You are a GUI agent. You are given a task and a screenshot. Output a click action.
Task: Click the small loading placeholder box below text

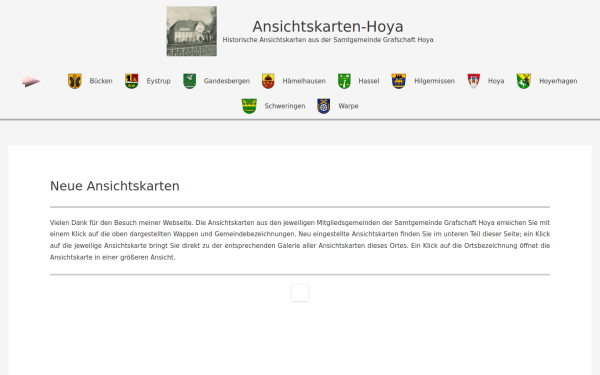(300, 293)
